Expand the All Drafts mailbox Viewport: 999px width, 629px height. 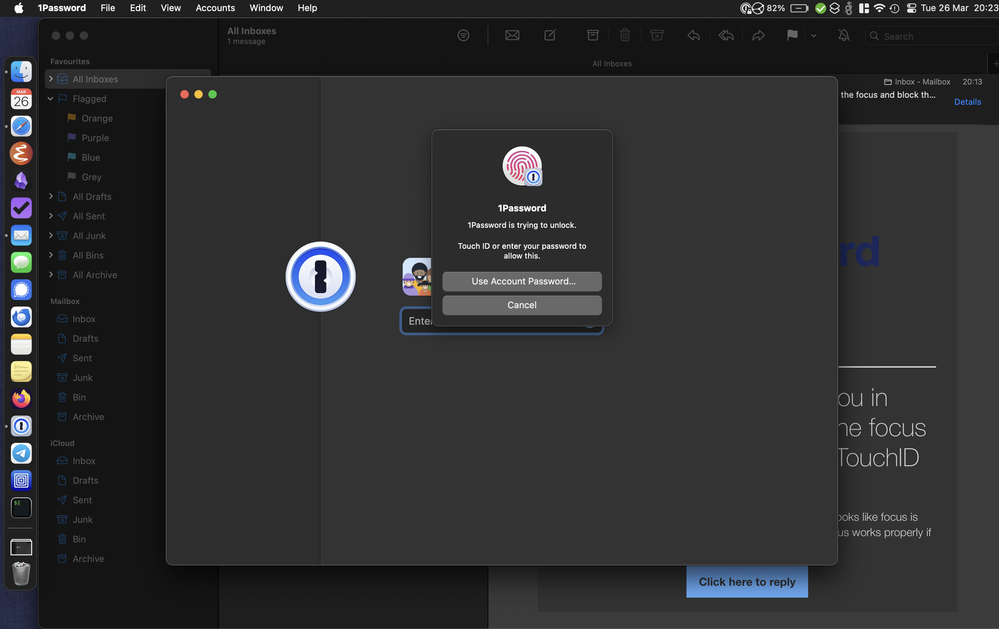(x=51, y=197)
